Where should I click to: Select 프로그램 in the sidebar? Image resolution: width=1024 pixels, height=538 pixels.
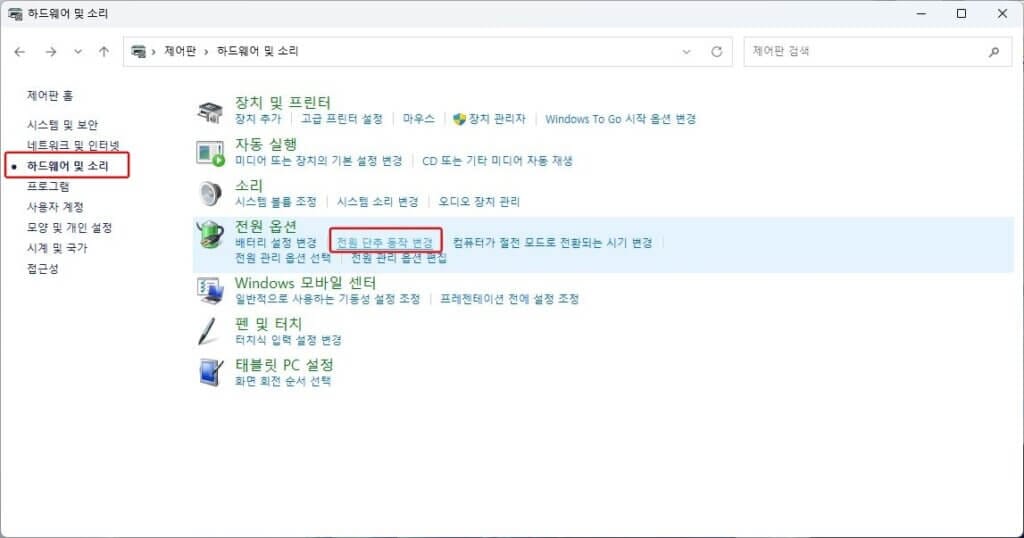(48, 186)
